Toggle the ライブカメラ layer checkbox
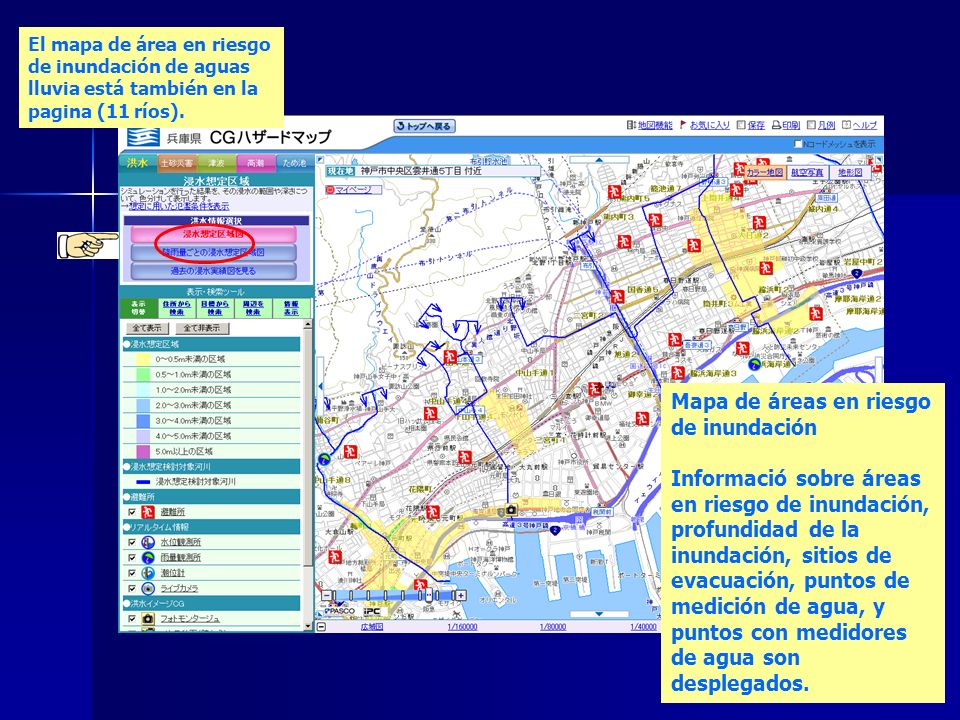The width and height of the screenshot is (960, 720). 132,588
